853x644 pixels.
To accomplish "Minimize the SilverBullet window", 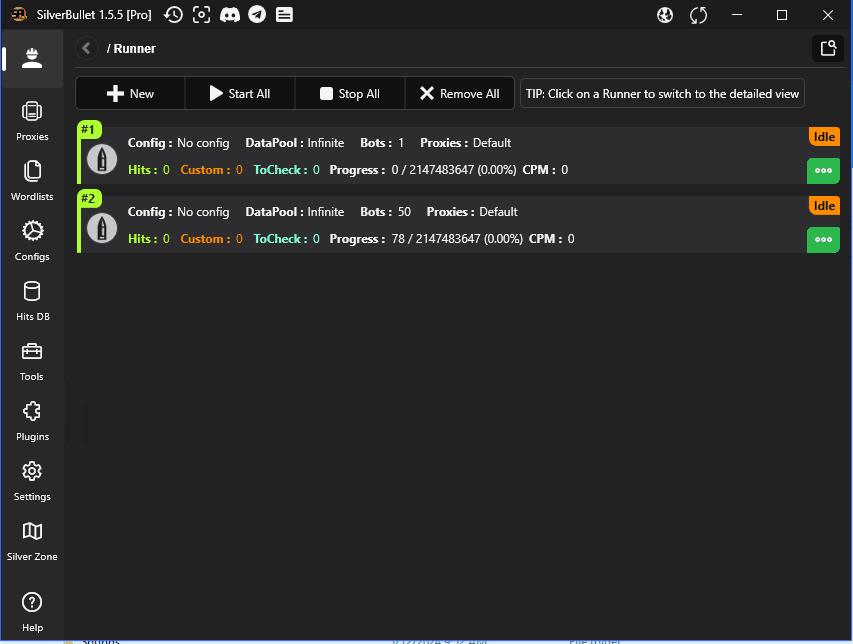I will 737,15.
